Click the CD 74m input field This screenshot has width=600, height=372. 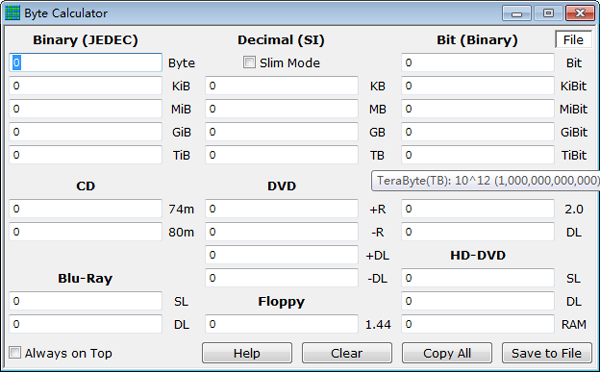[x=86, y=209]
